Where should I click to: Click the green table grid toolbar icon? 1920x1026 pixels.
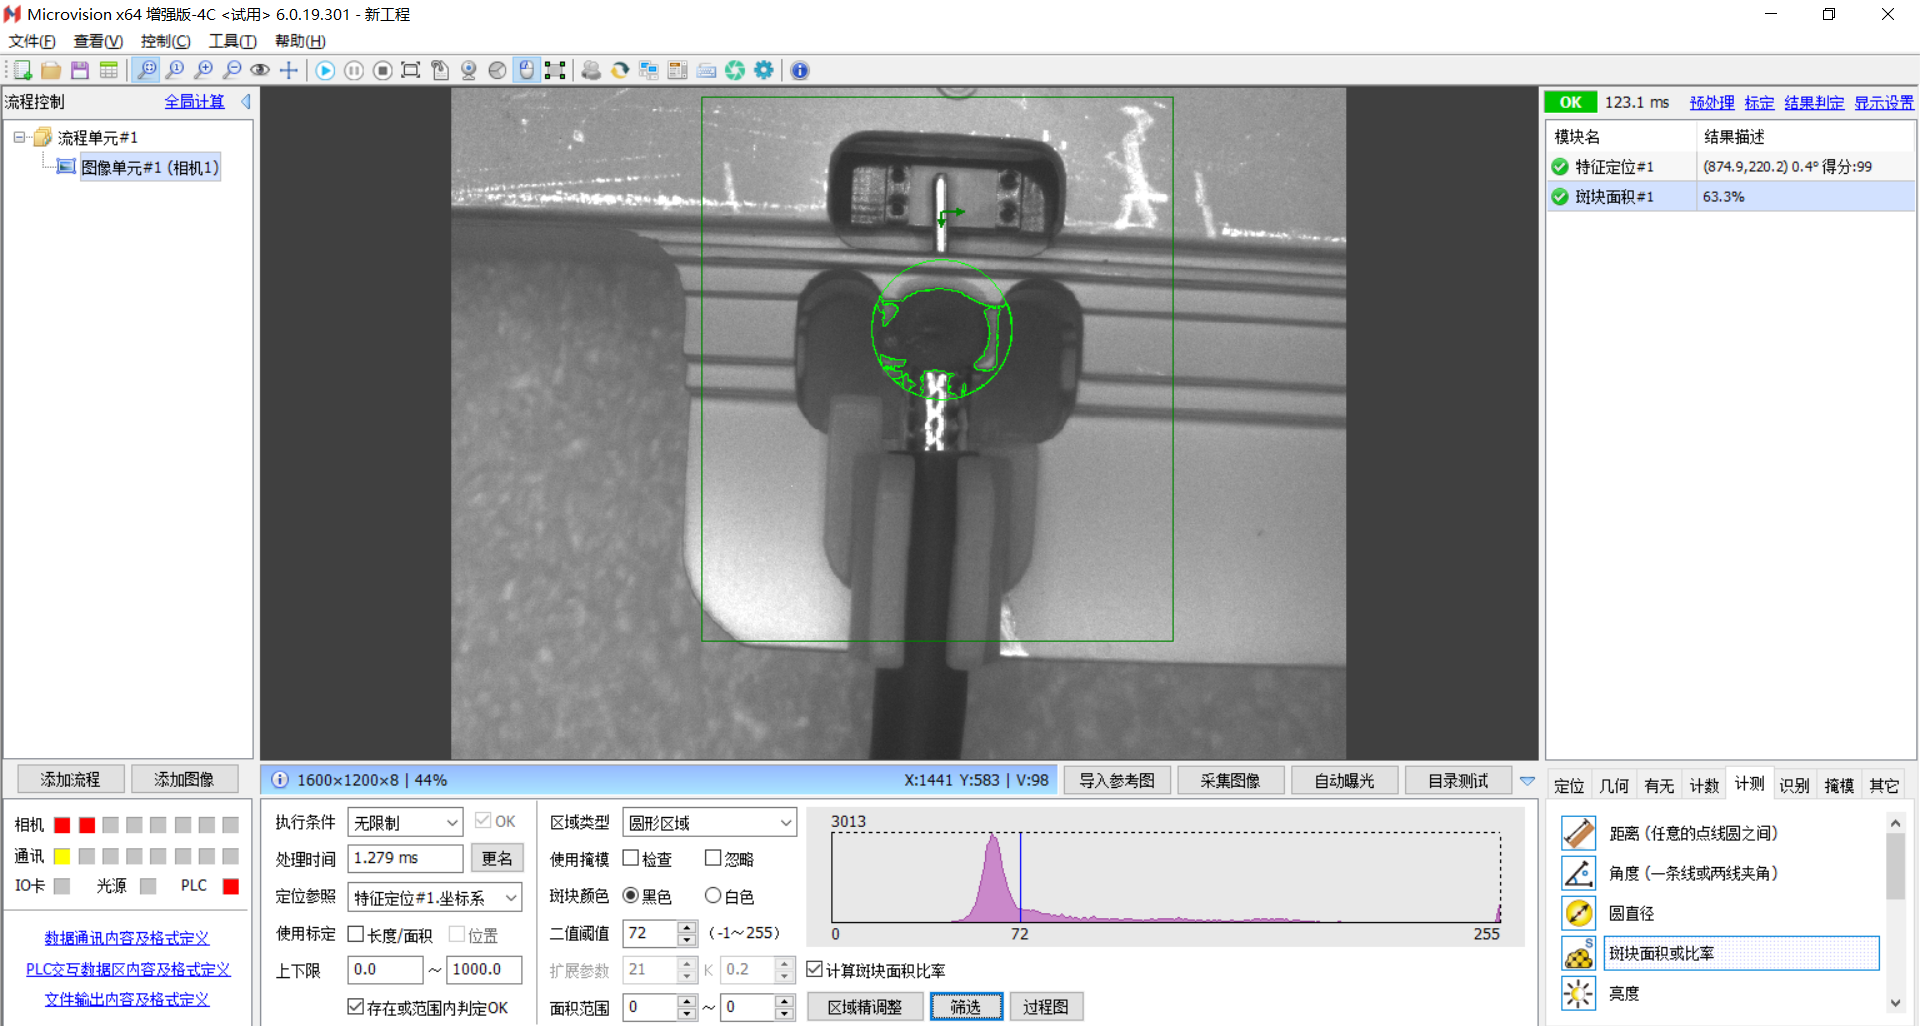click(x=109, y=70)
